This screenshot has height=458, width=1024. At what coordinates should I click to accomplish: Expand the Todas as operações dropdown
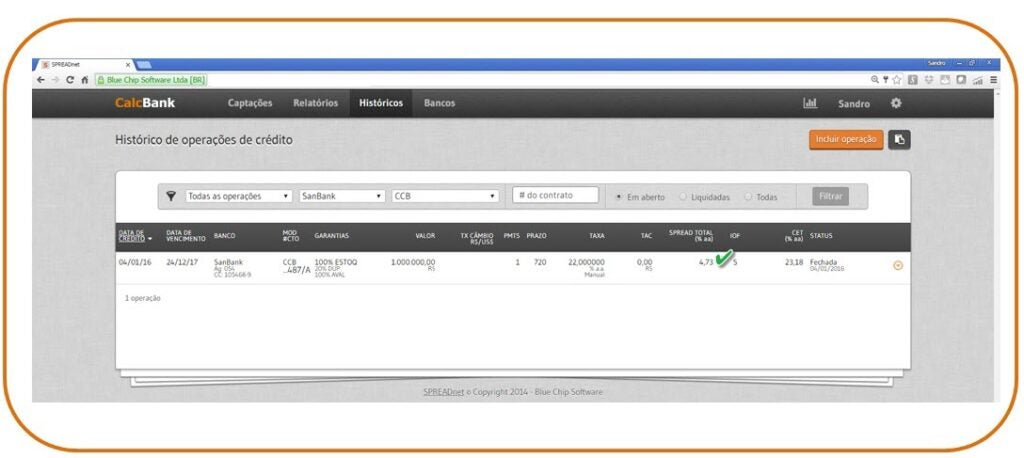point(238,197)
